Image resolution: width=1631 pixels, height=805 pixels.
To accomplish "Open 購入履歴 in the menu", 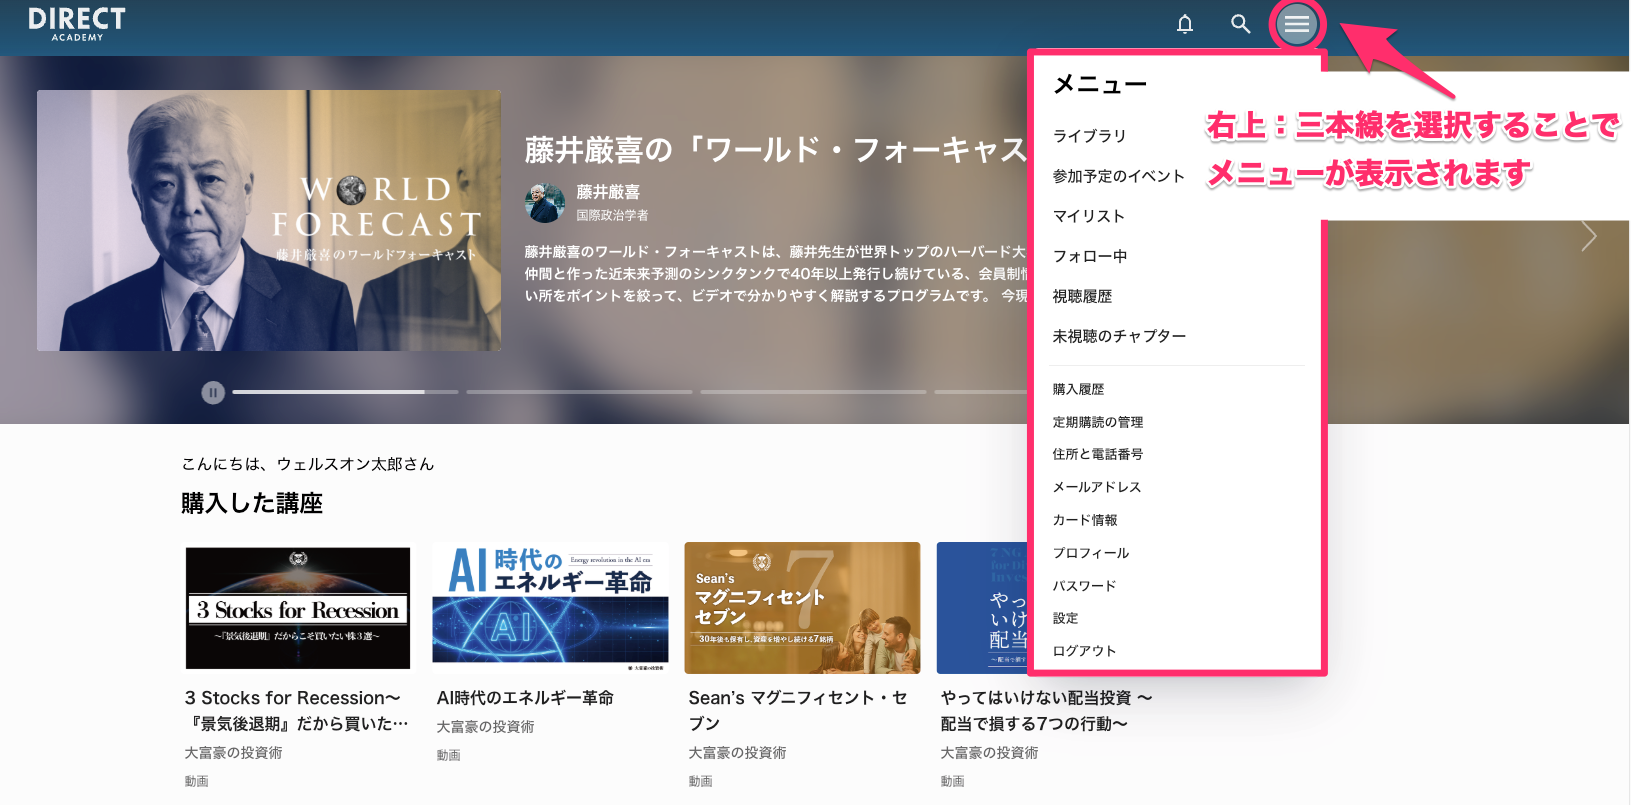I will pos(1078,389).
